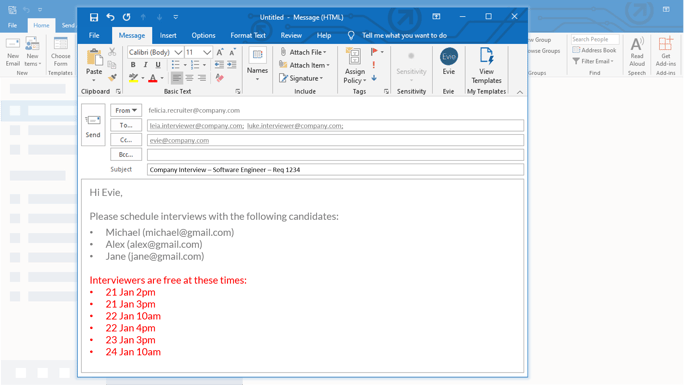
Task: Open the File tab in message window
Action: pyautogui.click(x=94, y=35)
